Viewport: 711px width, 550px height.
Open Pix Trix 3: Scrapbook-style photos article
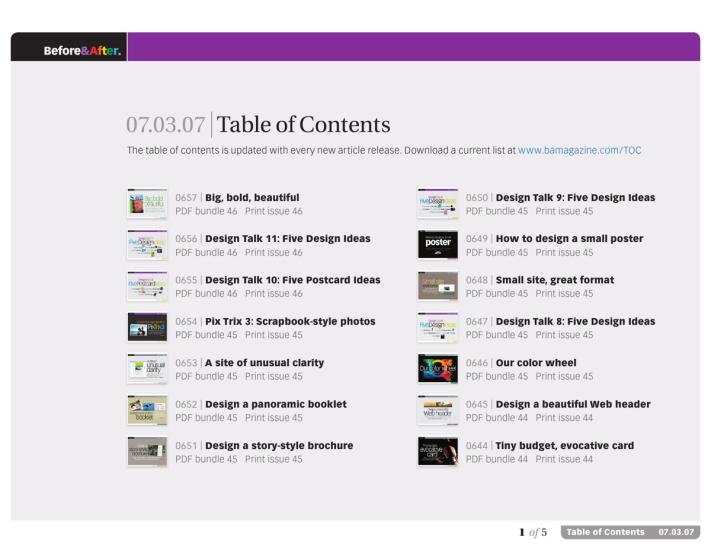tap(290, 322)
